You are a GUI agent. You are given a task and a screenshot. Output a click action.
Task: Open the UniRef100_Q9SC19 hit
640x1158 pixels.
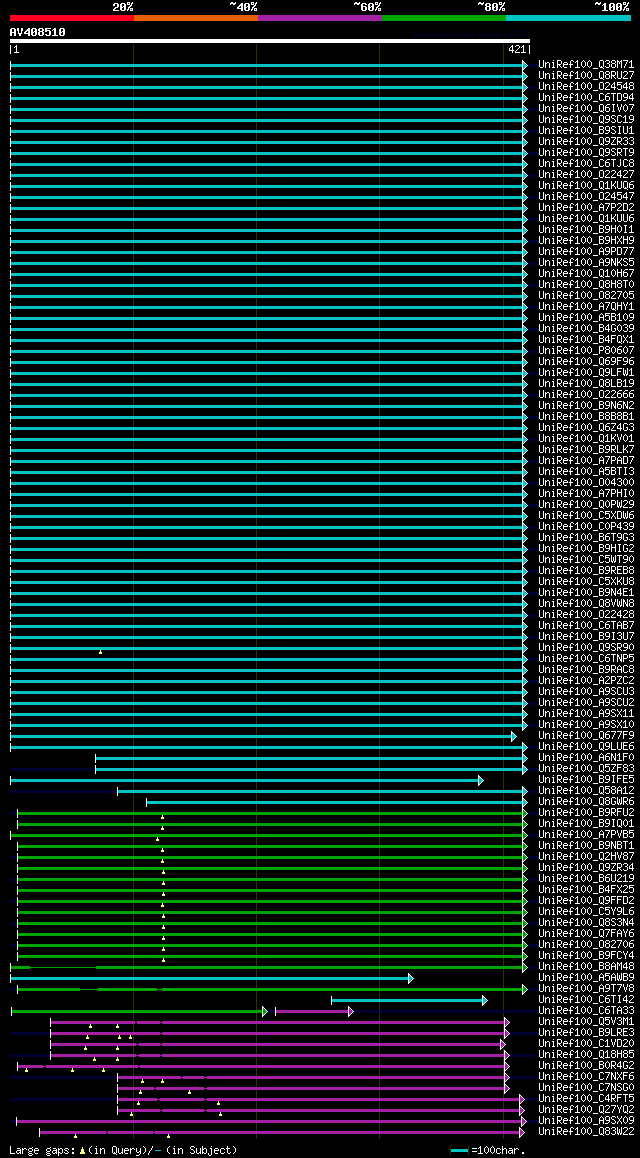(586, 120)
